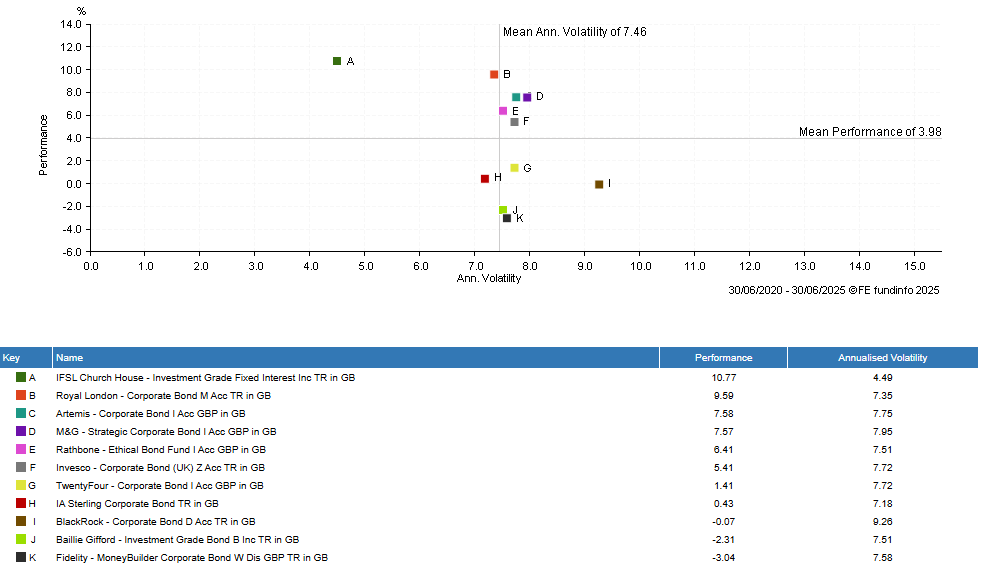982x574 pixels.
Task: Open M&G Strategic Corporate Bond fund
Action: (166, 432)
